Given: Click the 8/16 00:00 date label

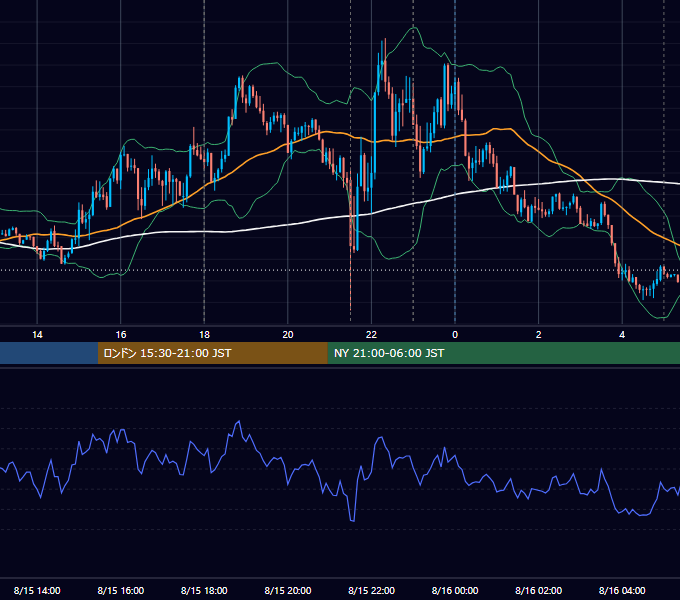Looking at the screenshot, I should [x=455, y=590].
